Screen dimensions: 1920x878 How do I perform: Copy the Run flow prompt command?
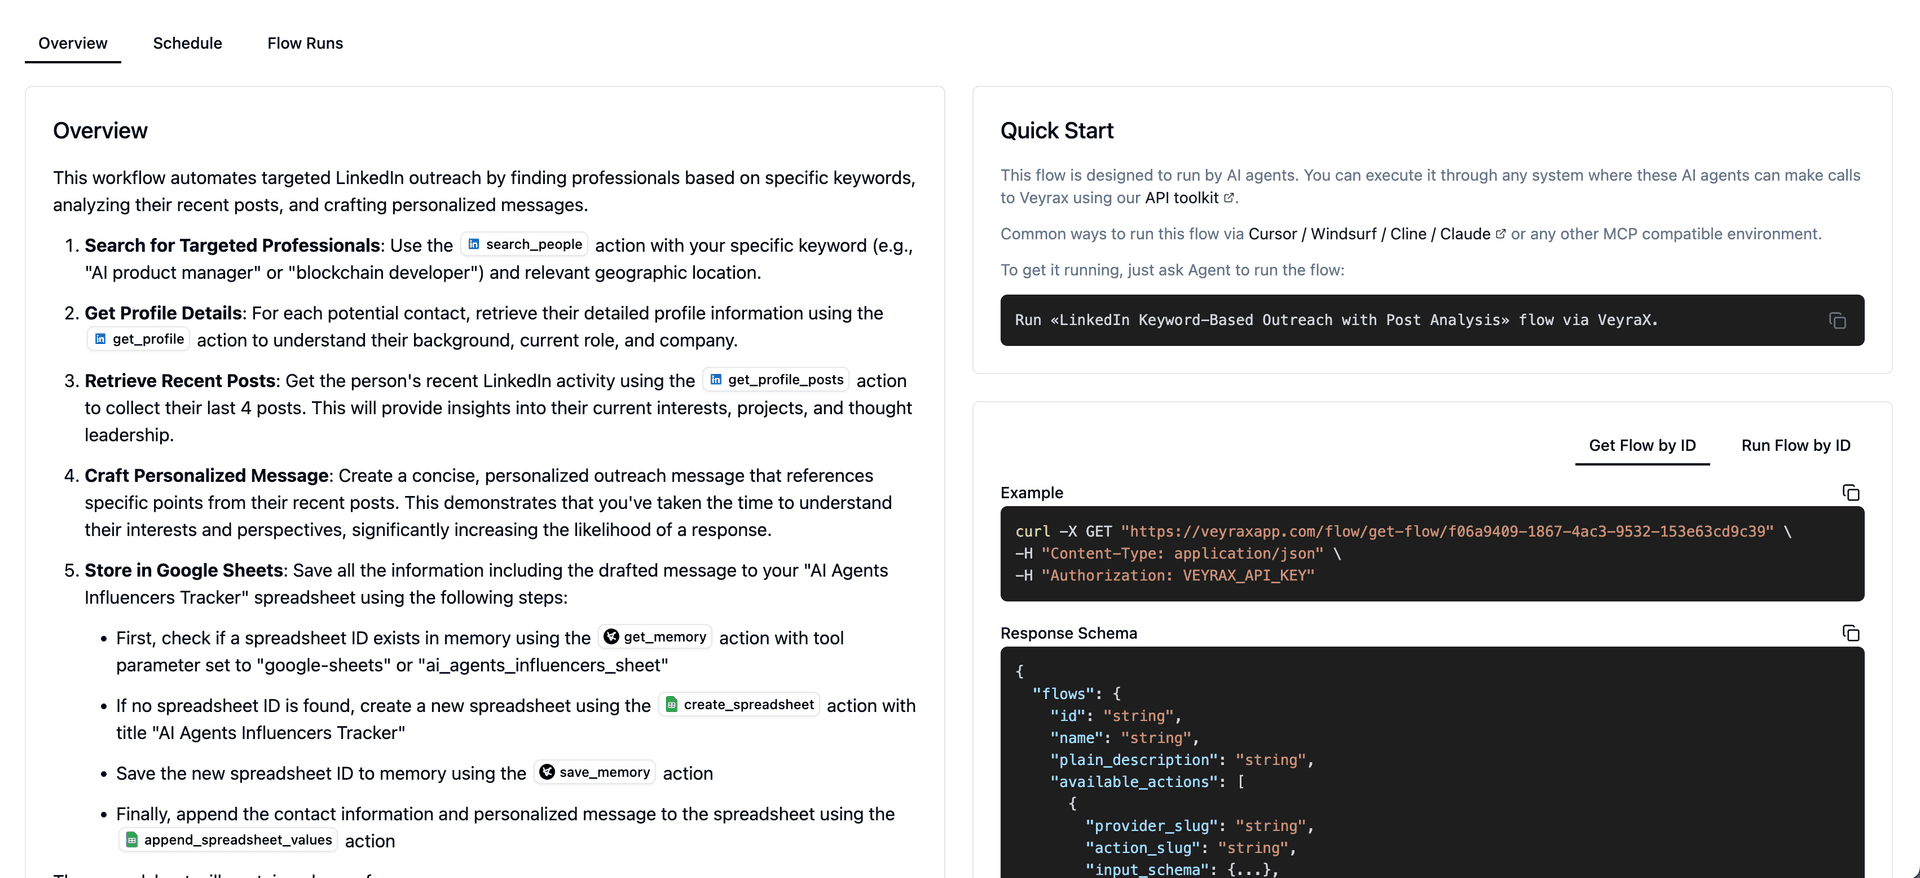click(1836, 321)
